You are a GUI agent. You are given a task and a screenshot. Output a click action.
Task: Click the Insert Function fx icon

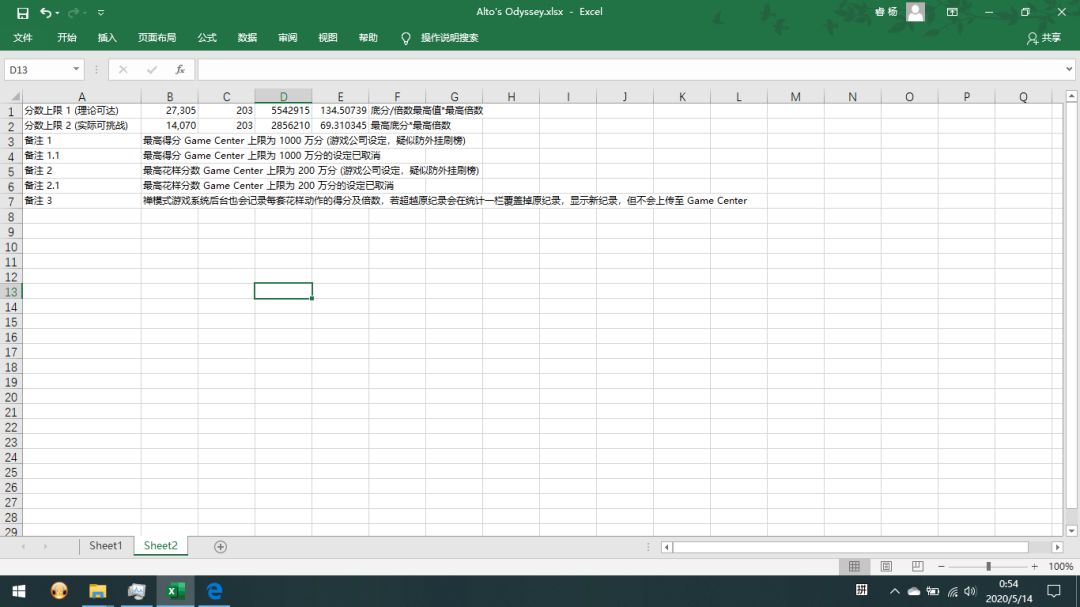180,70
